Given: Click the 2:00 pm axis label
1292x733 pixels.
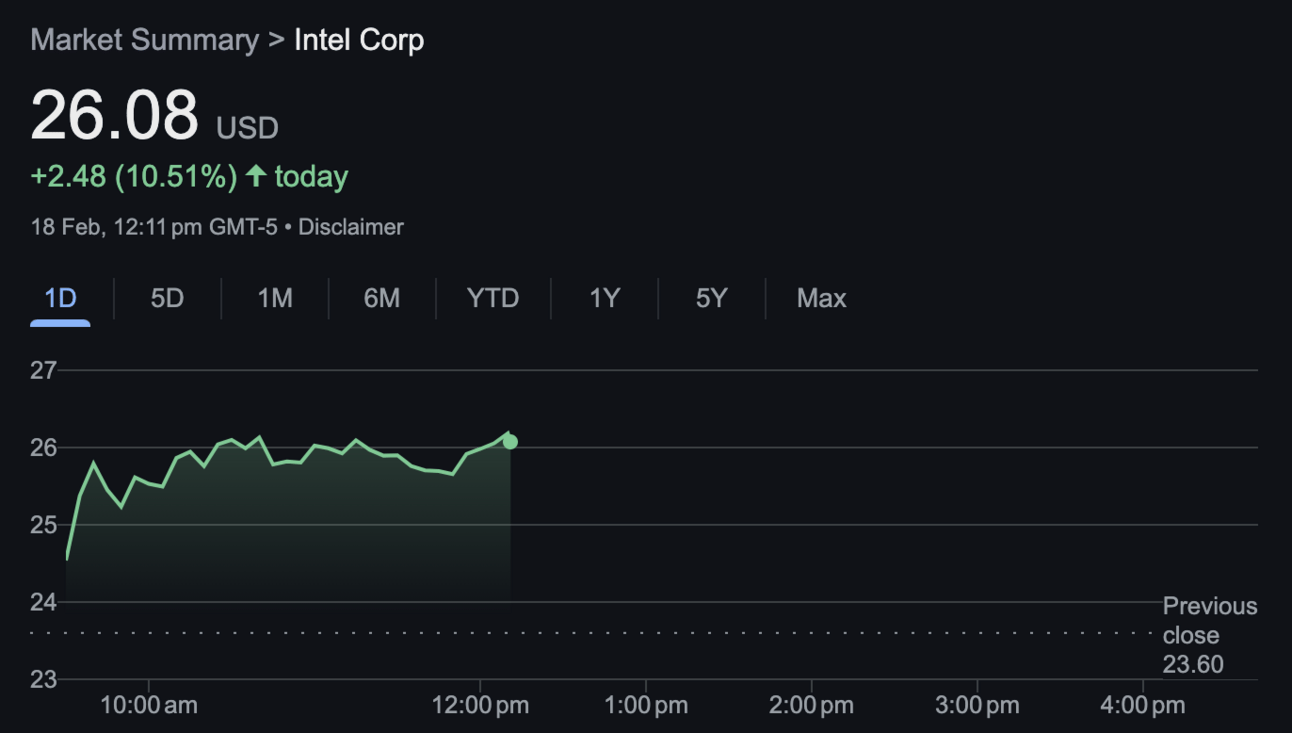Looking at the screenshot, I should point(811,705).
